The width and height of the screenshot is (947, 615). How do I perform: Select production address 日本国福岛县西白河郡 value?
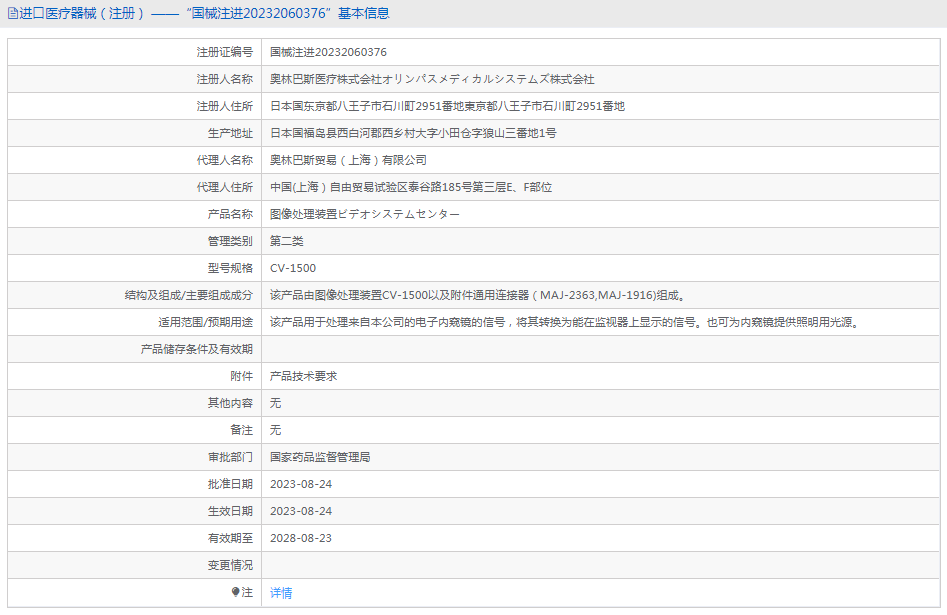pyautogui.click(x=413, y=134)
